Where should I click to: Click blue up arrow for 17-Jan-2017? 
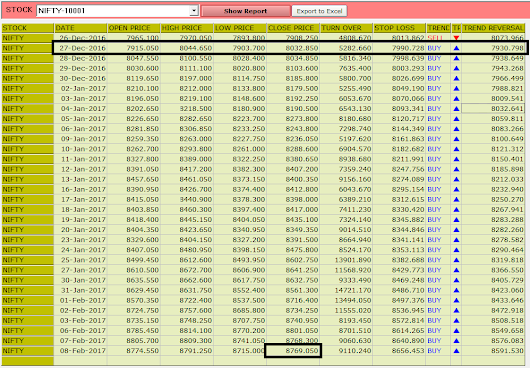click(x=456, y=200)
